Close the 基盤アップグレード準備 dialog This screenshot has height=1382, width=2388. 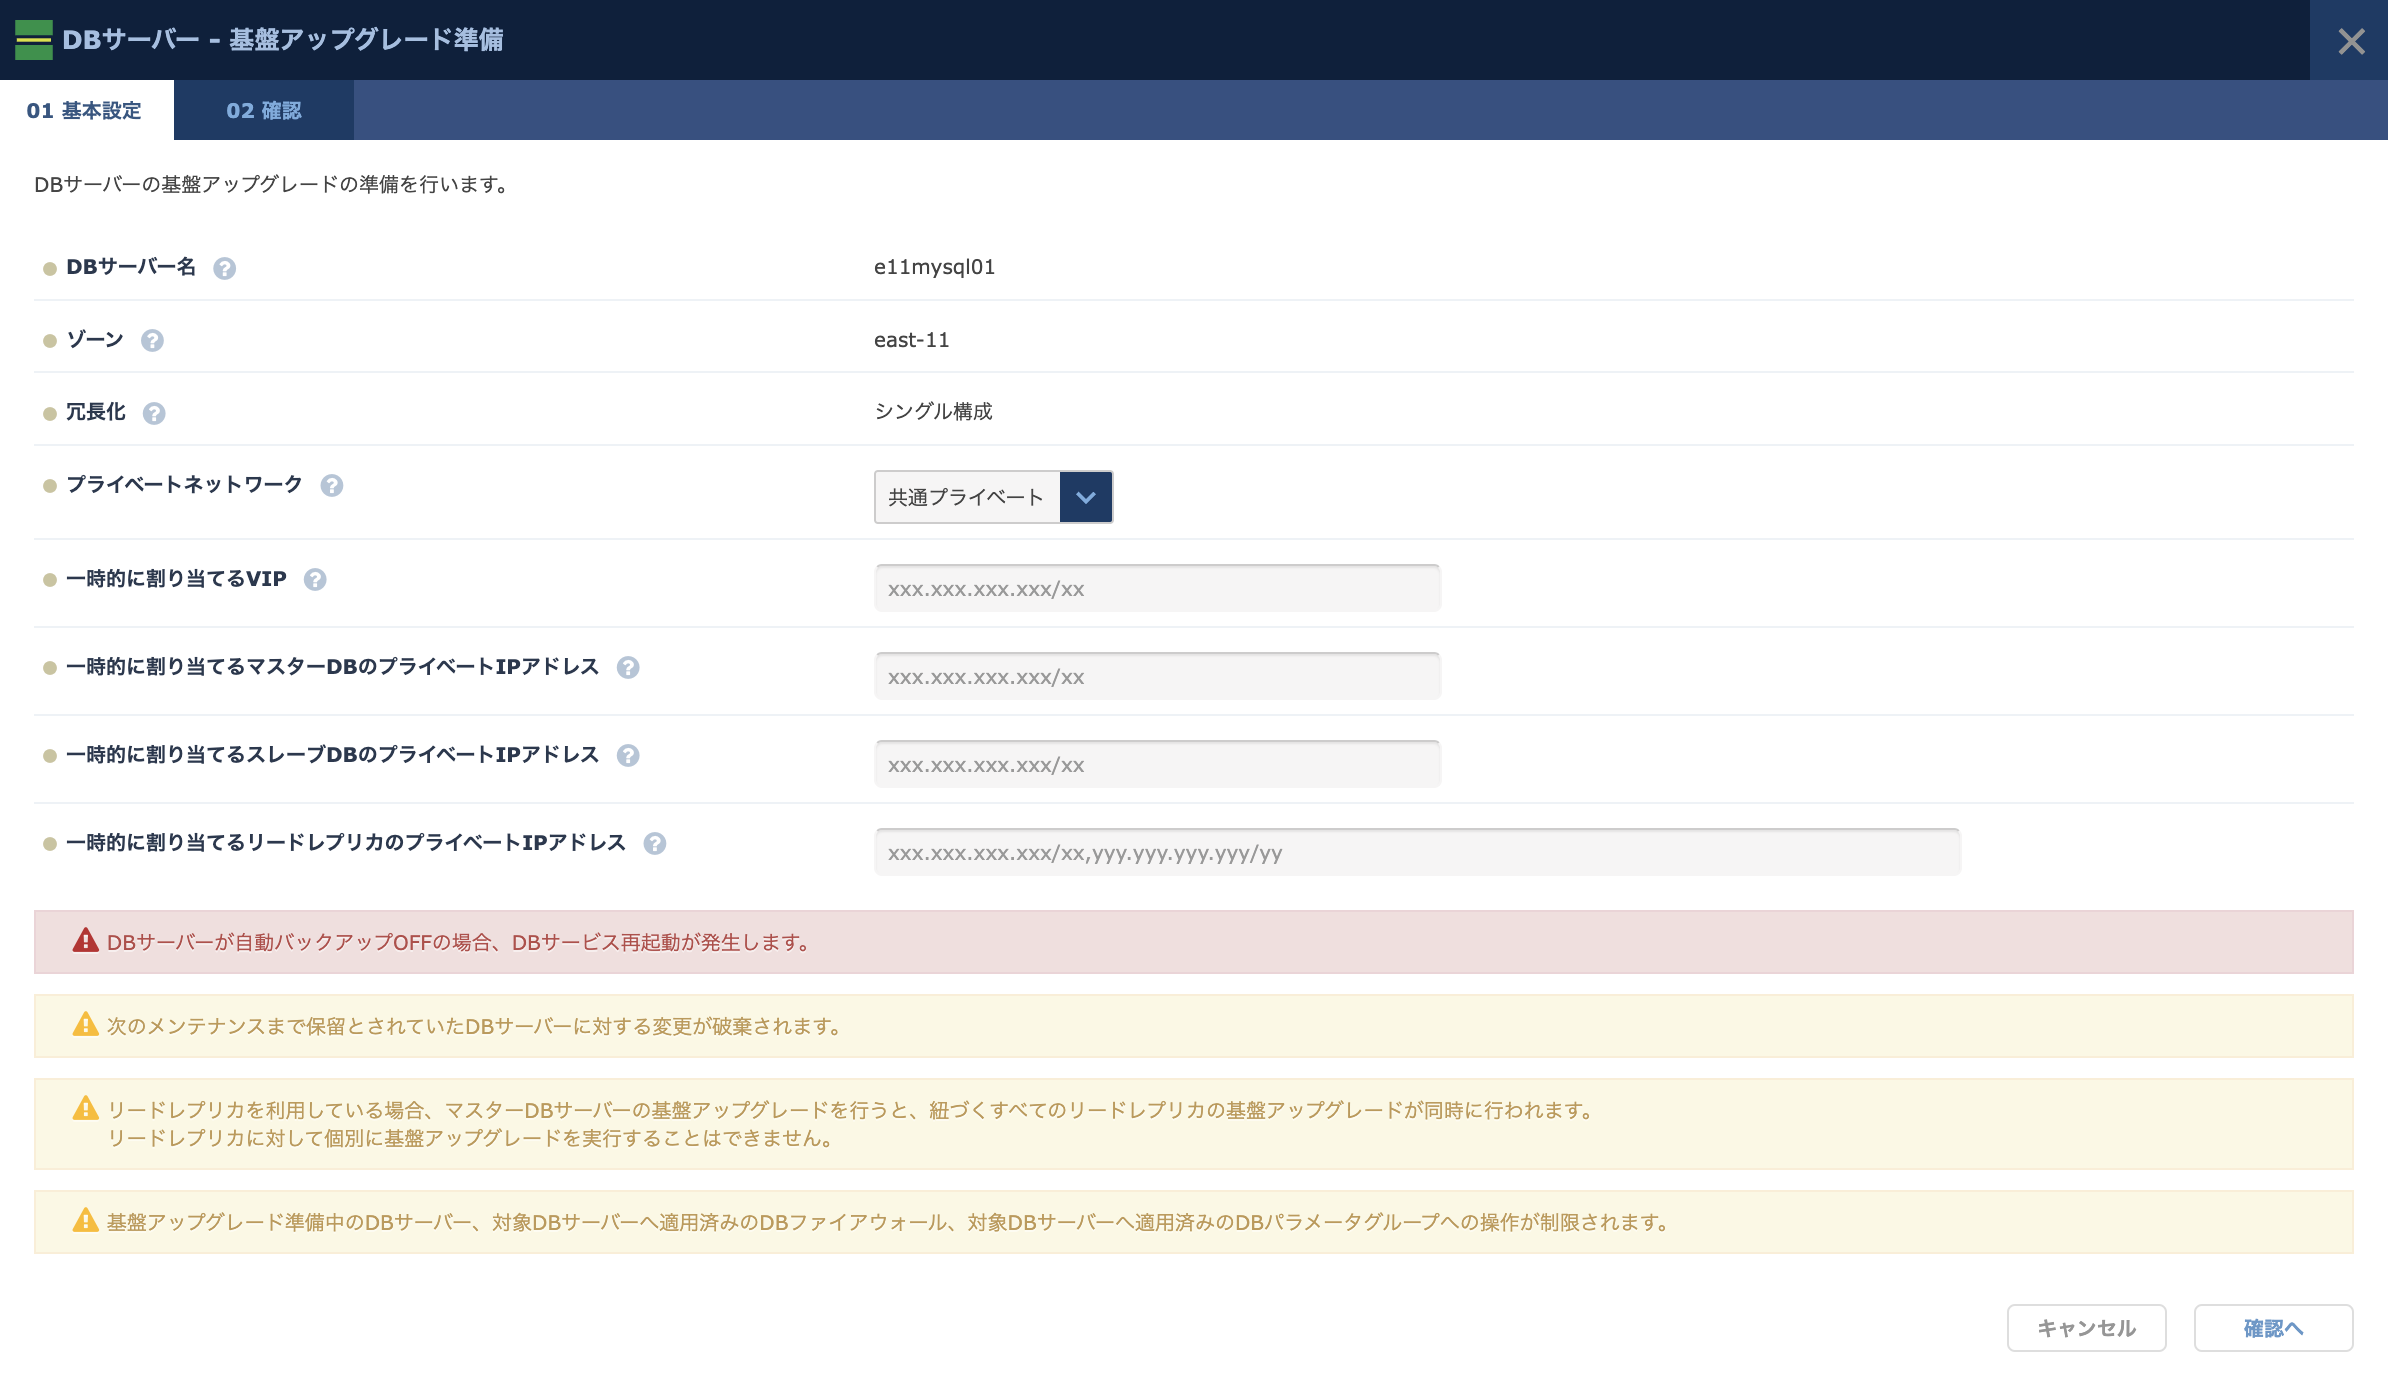(x=2352, y=41)
